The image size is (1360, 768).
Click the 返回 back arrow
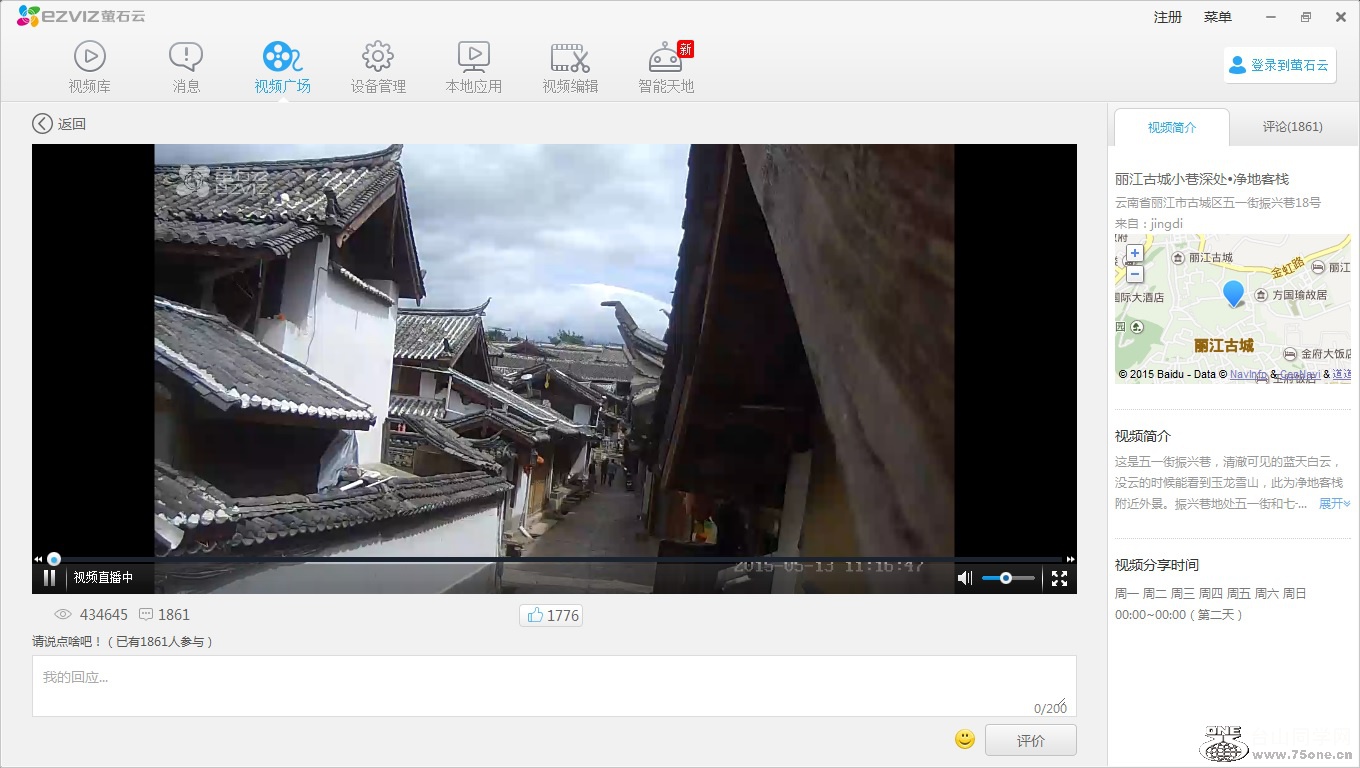(x=42, y=123)
